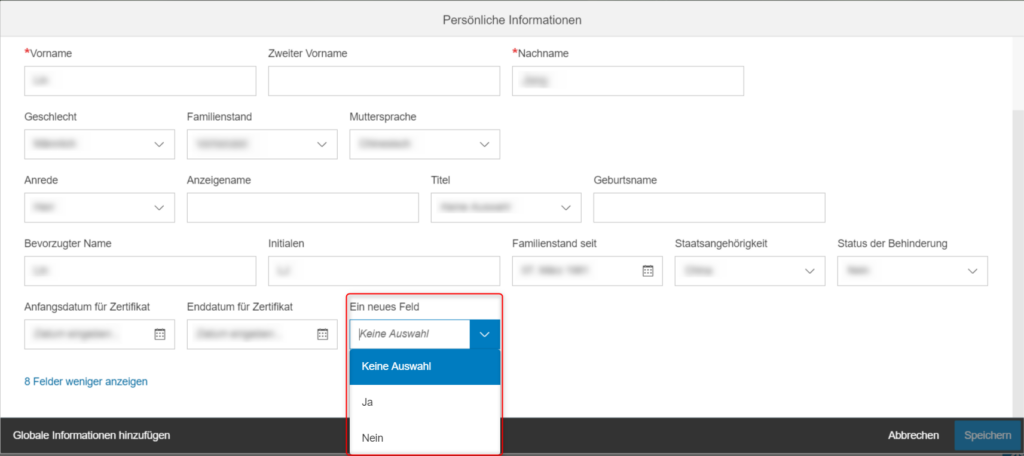Open the Anrede dropdown

point(159,208)
